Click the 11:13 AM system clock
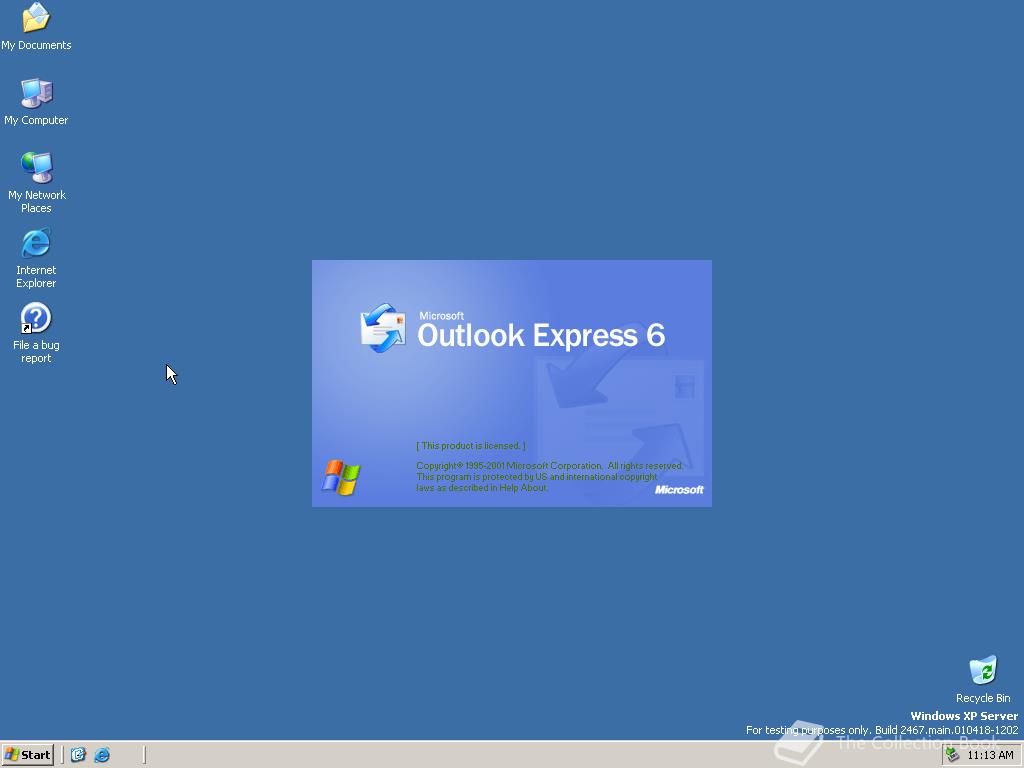 990,755
